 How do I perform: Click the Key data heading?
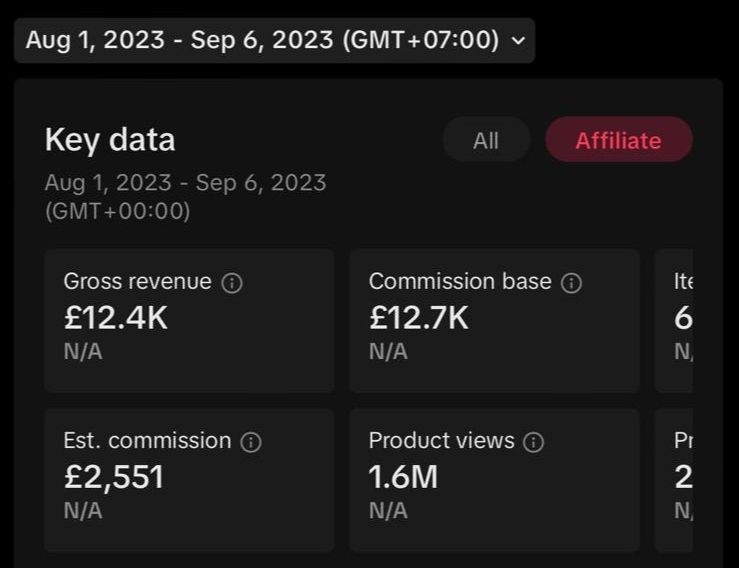110,140
